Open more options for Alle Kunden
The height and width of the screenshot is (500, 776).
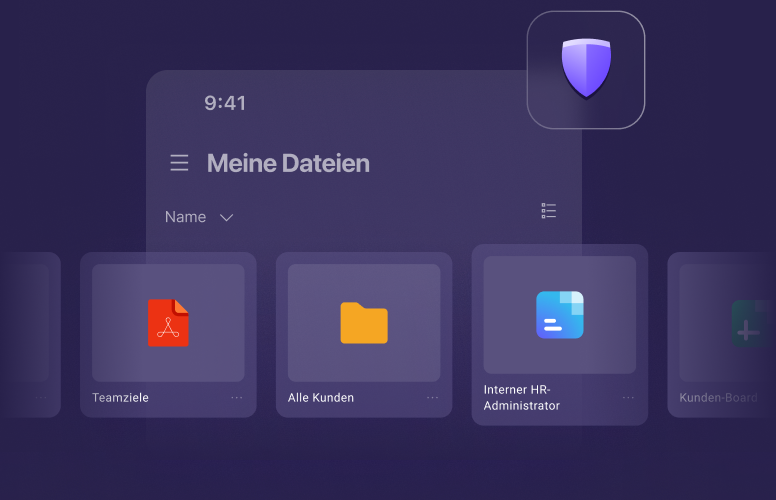[433, 397]
